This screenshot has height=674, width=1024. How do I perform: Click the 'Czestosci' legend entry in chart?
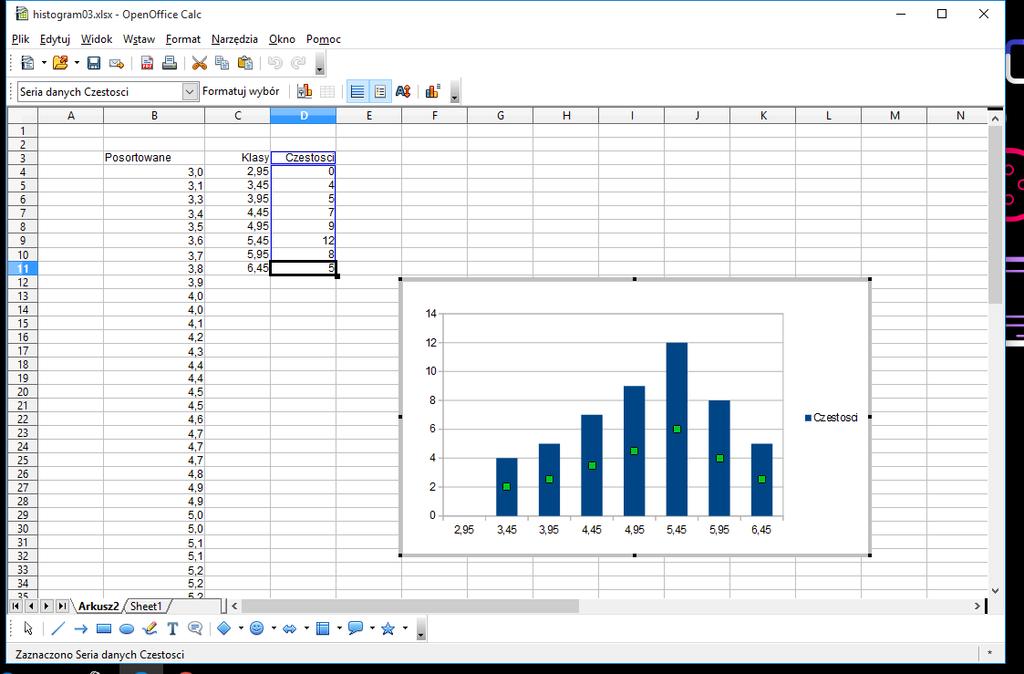831,417
